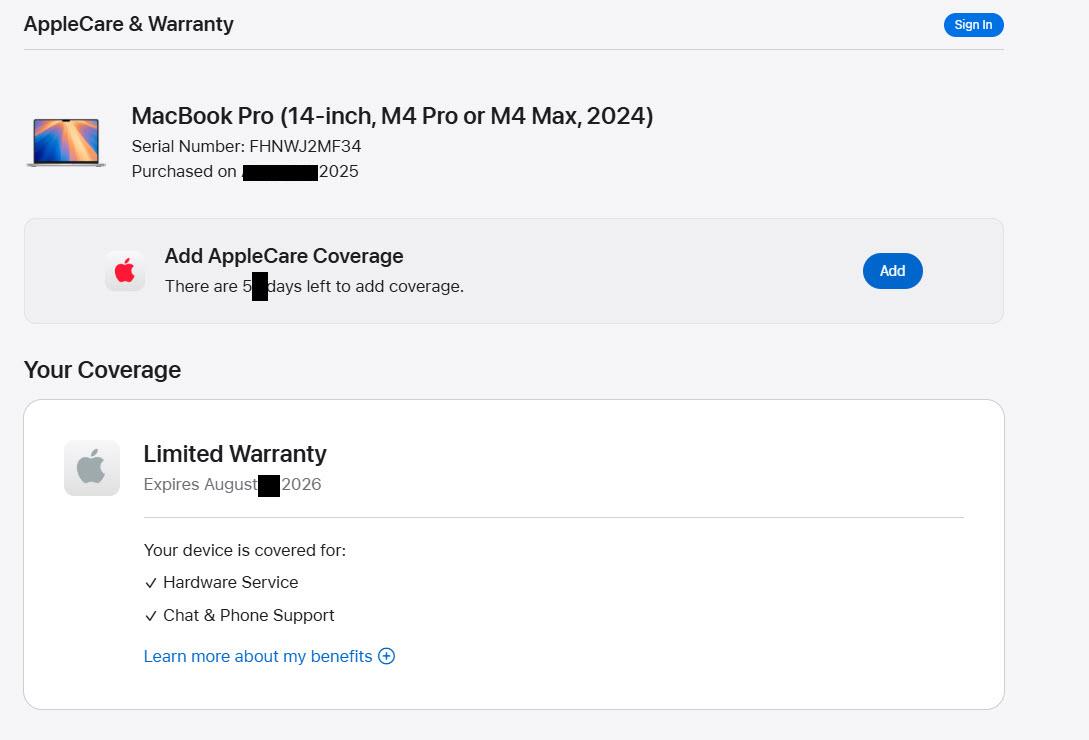The height and width of the screenshot is (740, 1089).
Task: Click the Hardware Service checkmark icon
Action: (x=151, y=583)
